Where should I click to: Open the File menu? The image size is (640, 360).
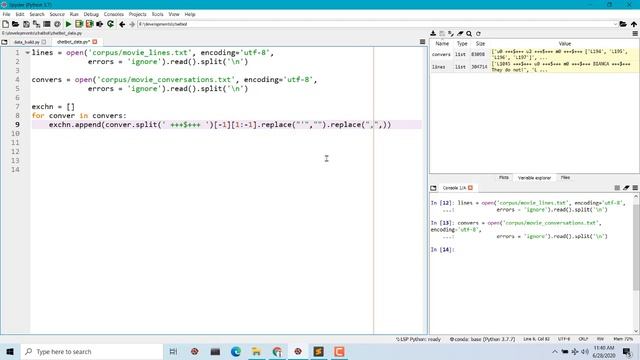(7, 14)
